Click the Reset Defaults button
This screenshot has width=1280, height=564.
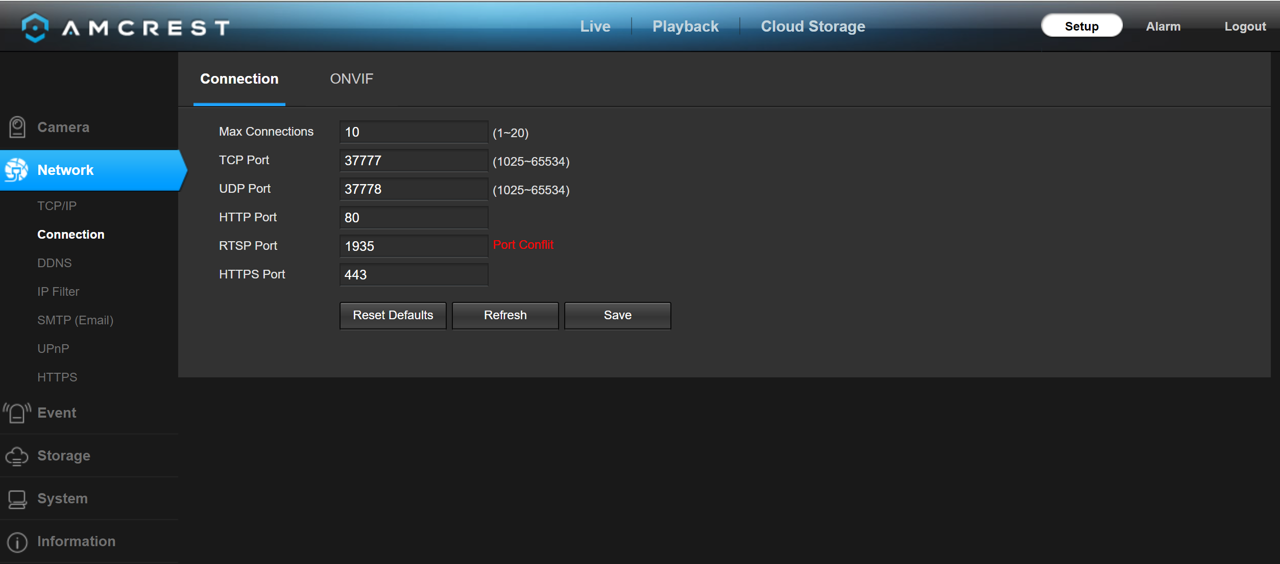[x=393, y=315]
